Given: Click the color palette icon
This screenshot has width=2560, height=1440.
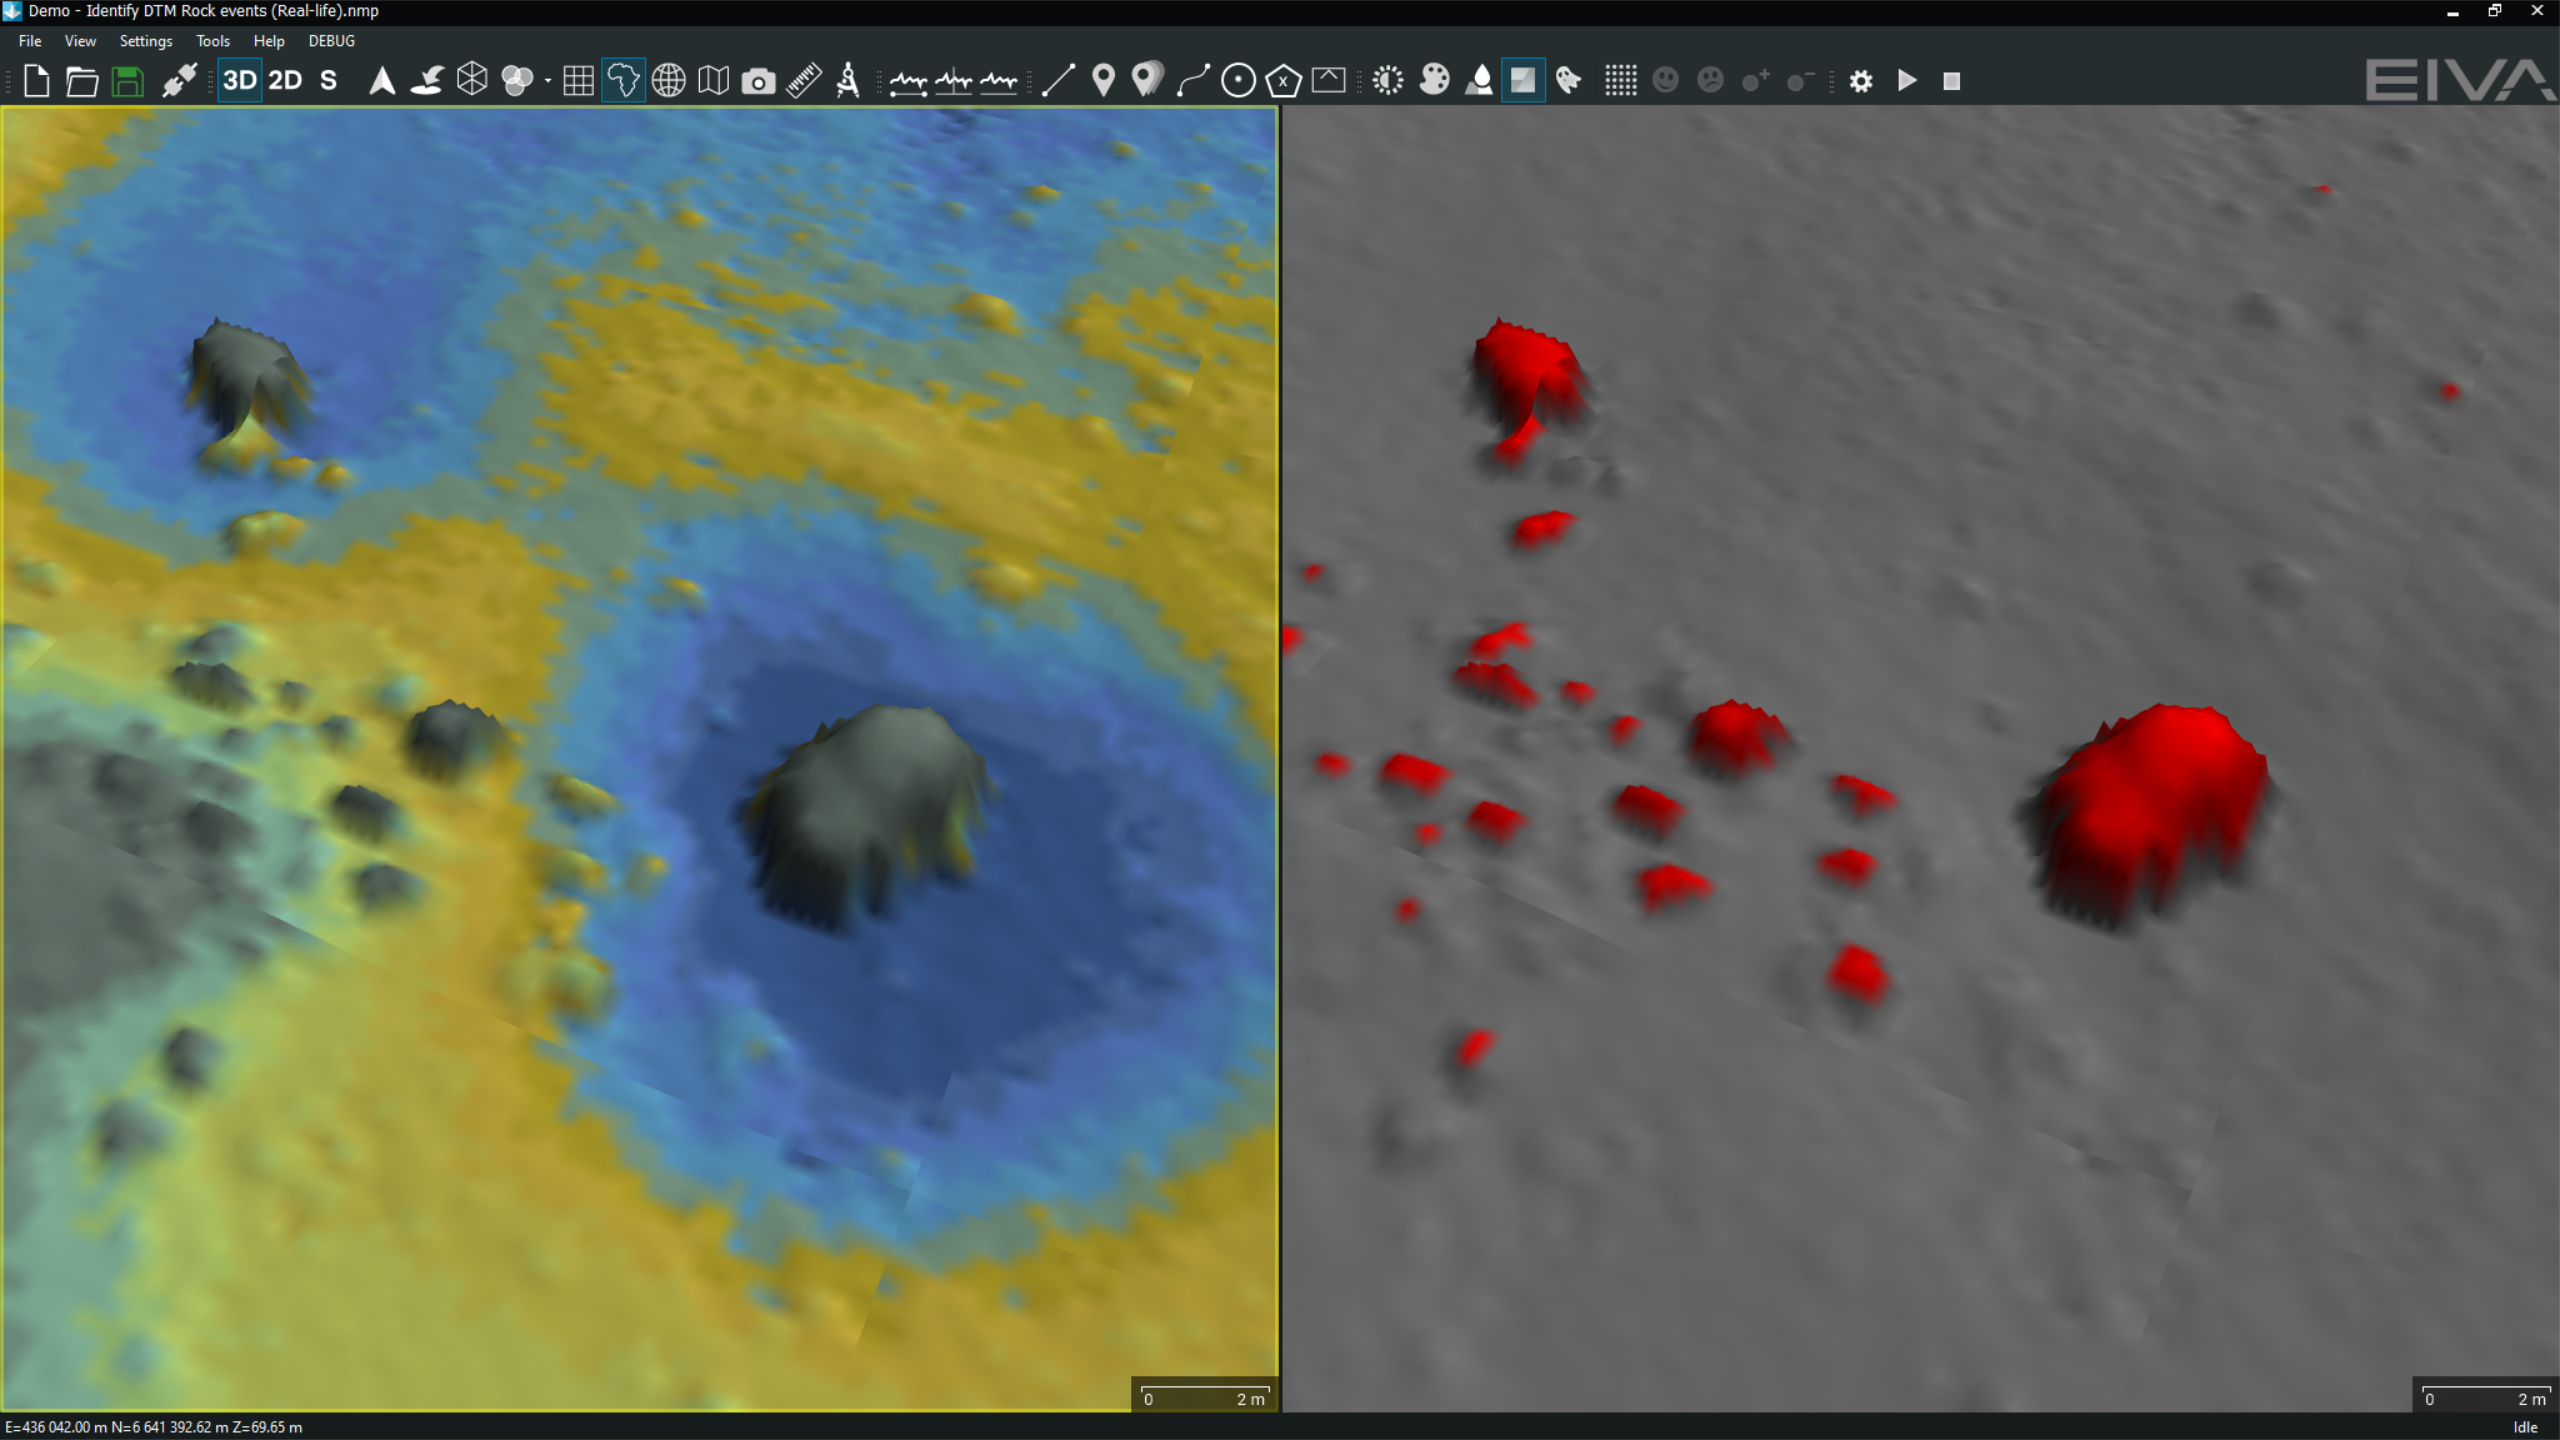Looking at the screenshot, I should tap(1434, 81).
